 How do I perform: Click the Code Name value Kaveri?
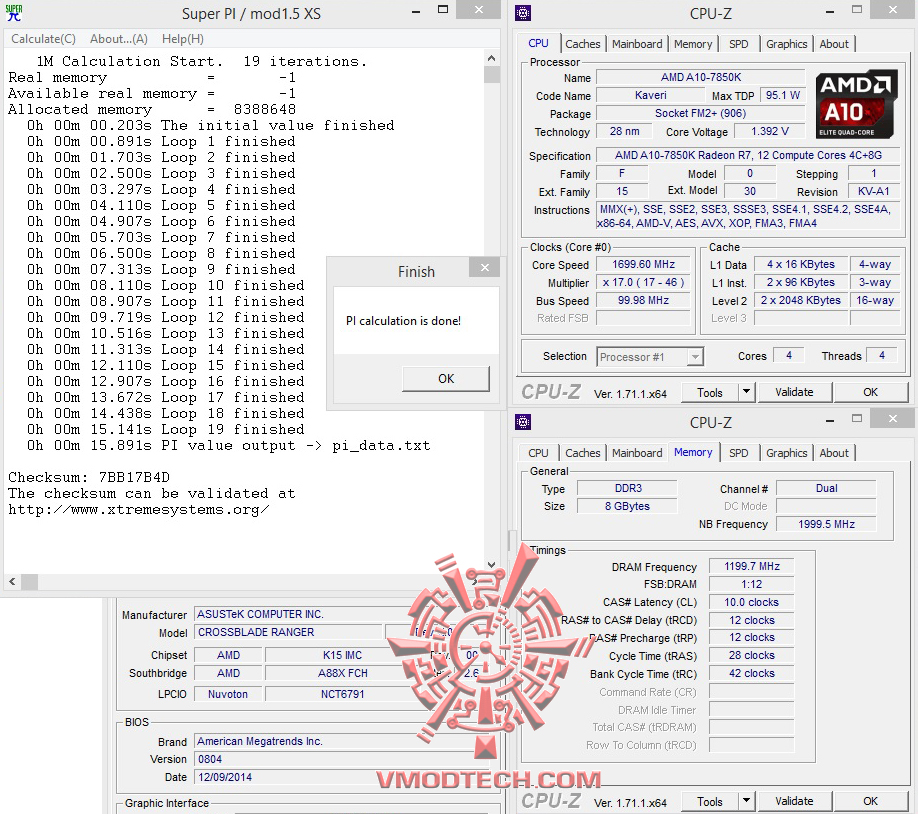tap(650, 95)
